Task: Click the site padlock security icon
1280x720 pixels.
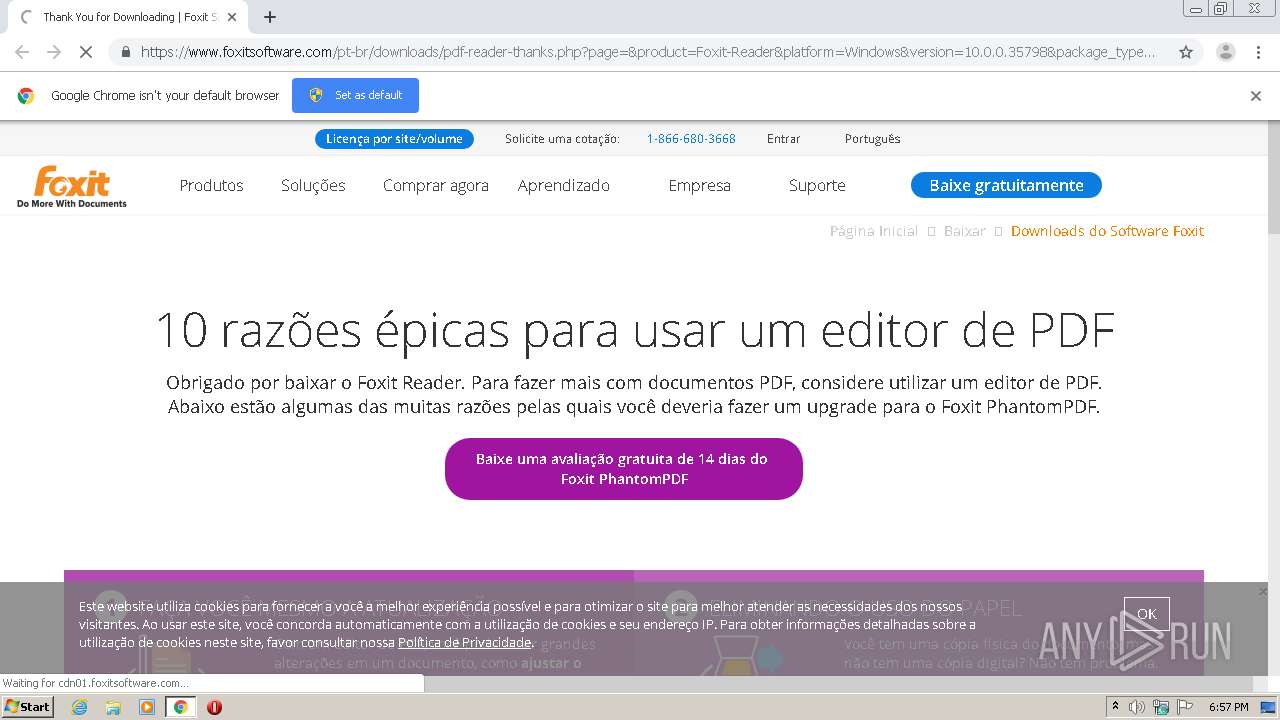Action: [x=125, y=52]
